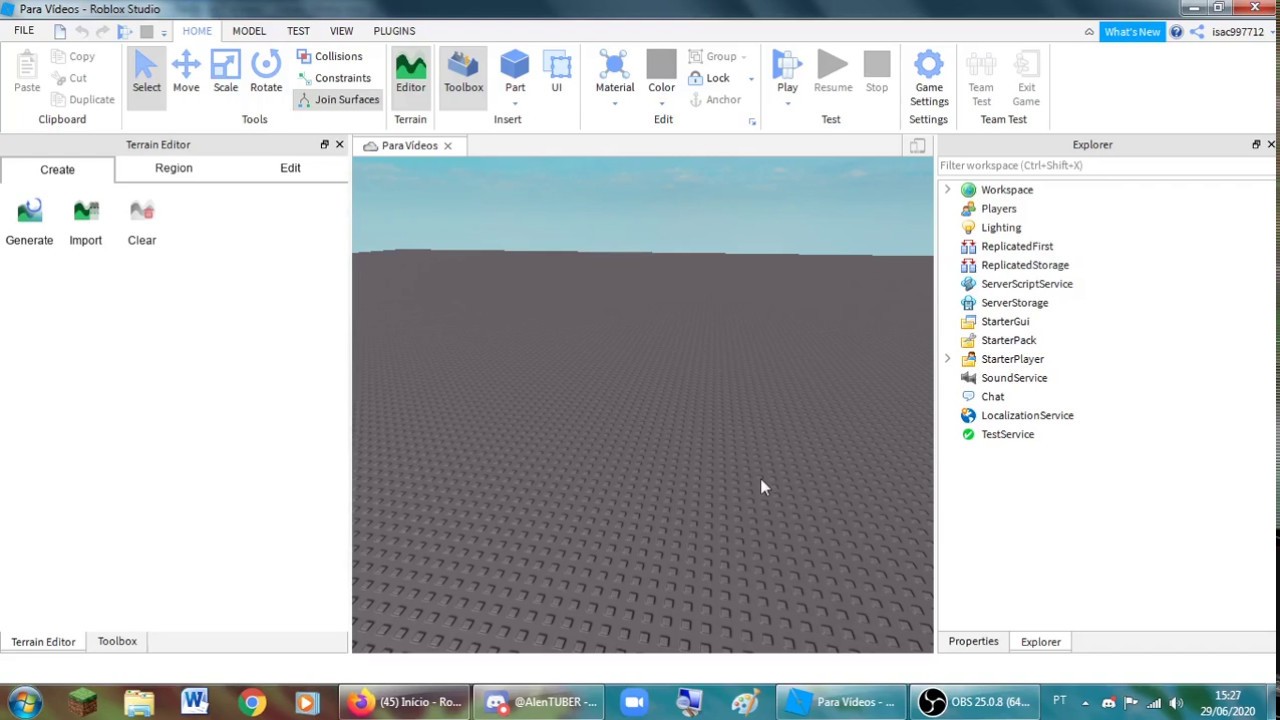Choose the Scale tool
Image resolution: width=1280 pixels, height=720 pixels.
[226, 72]
